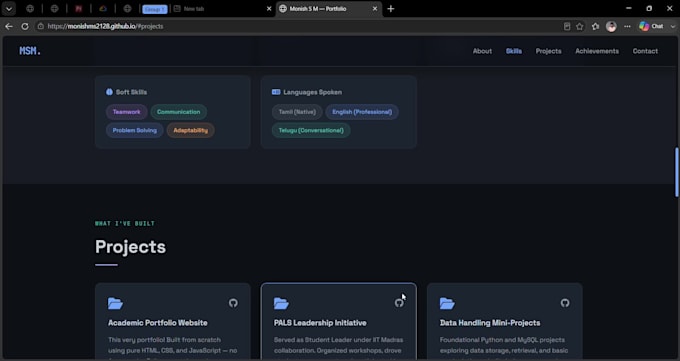Viewport: 680px width, 361px height.
Task: Click the Soft Skills brain icon
Action: (x=109, y=92)
